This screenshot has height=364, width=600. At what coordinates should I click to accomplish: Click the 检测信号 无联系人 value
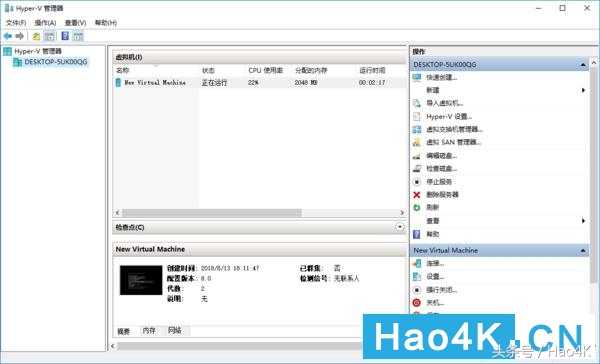point(347,279)
